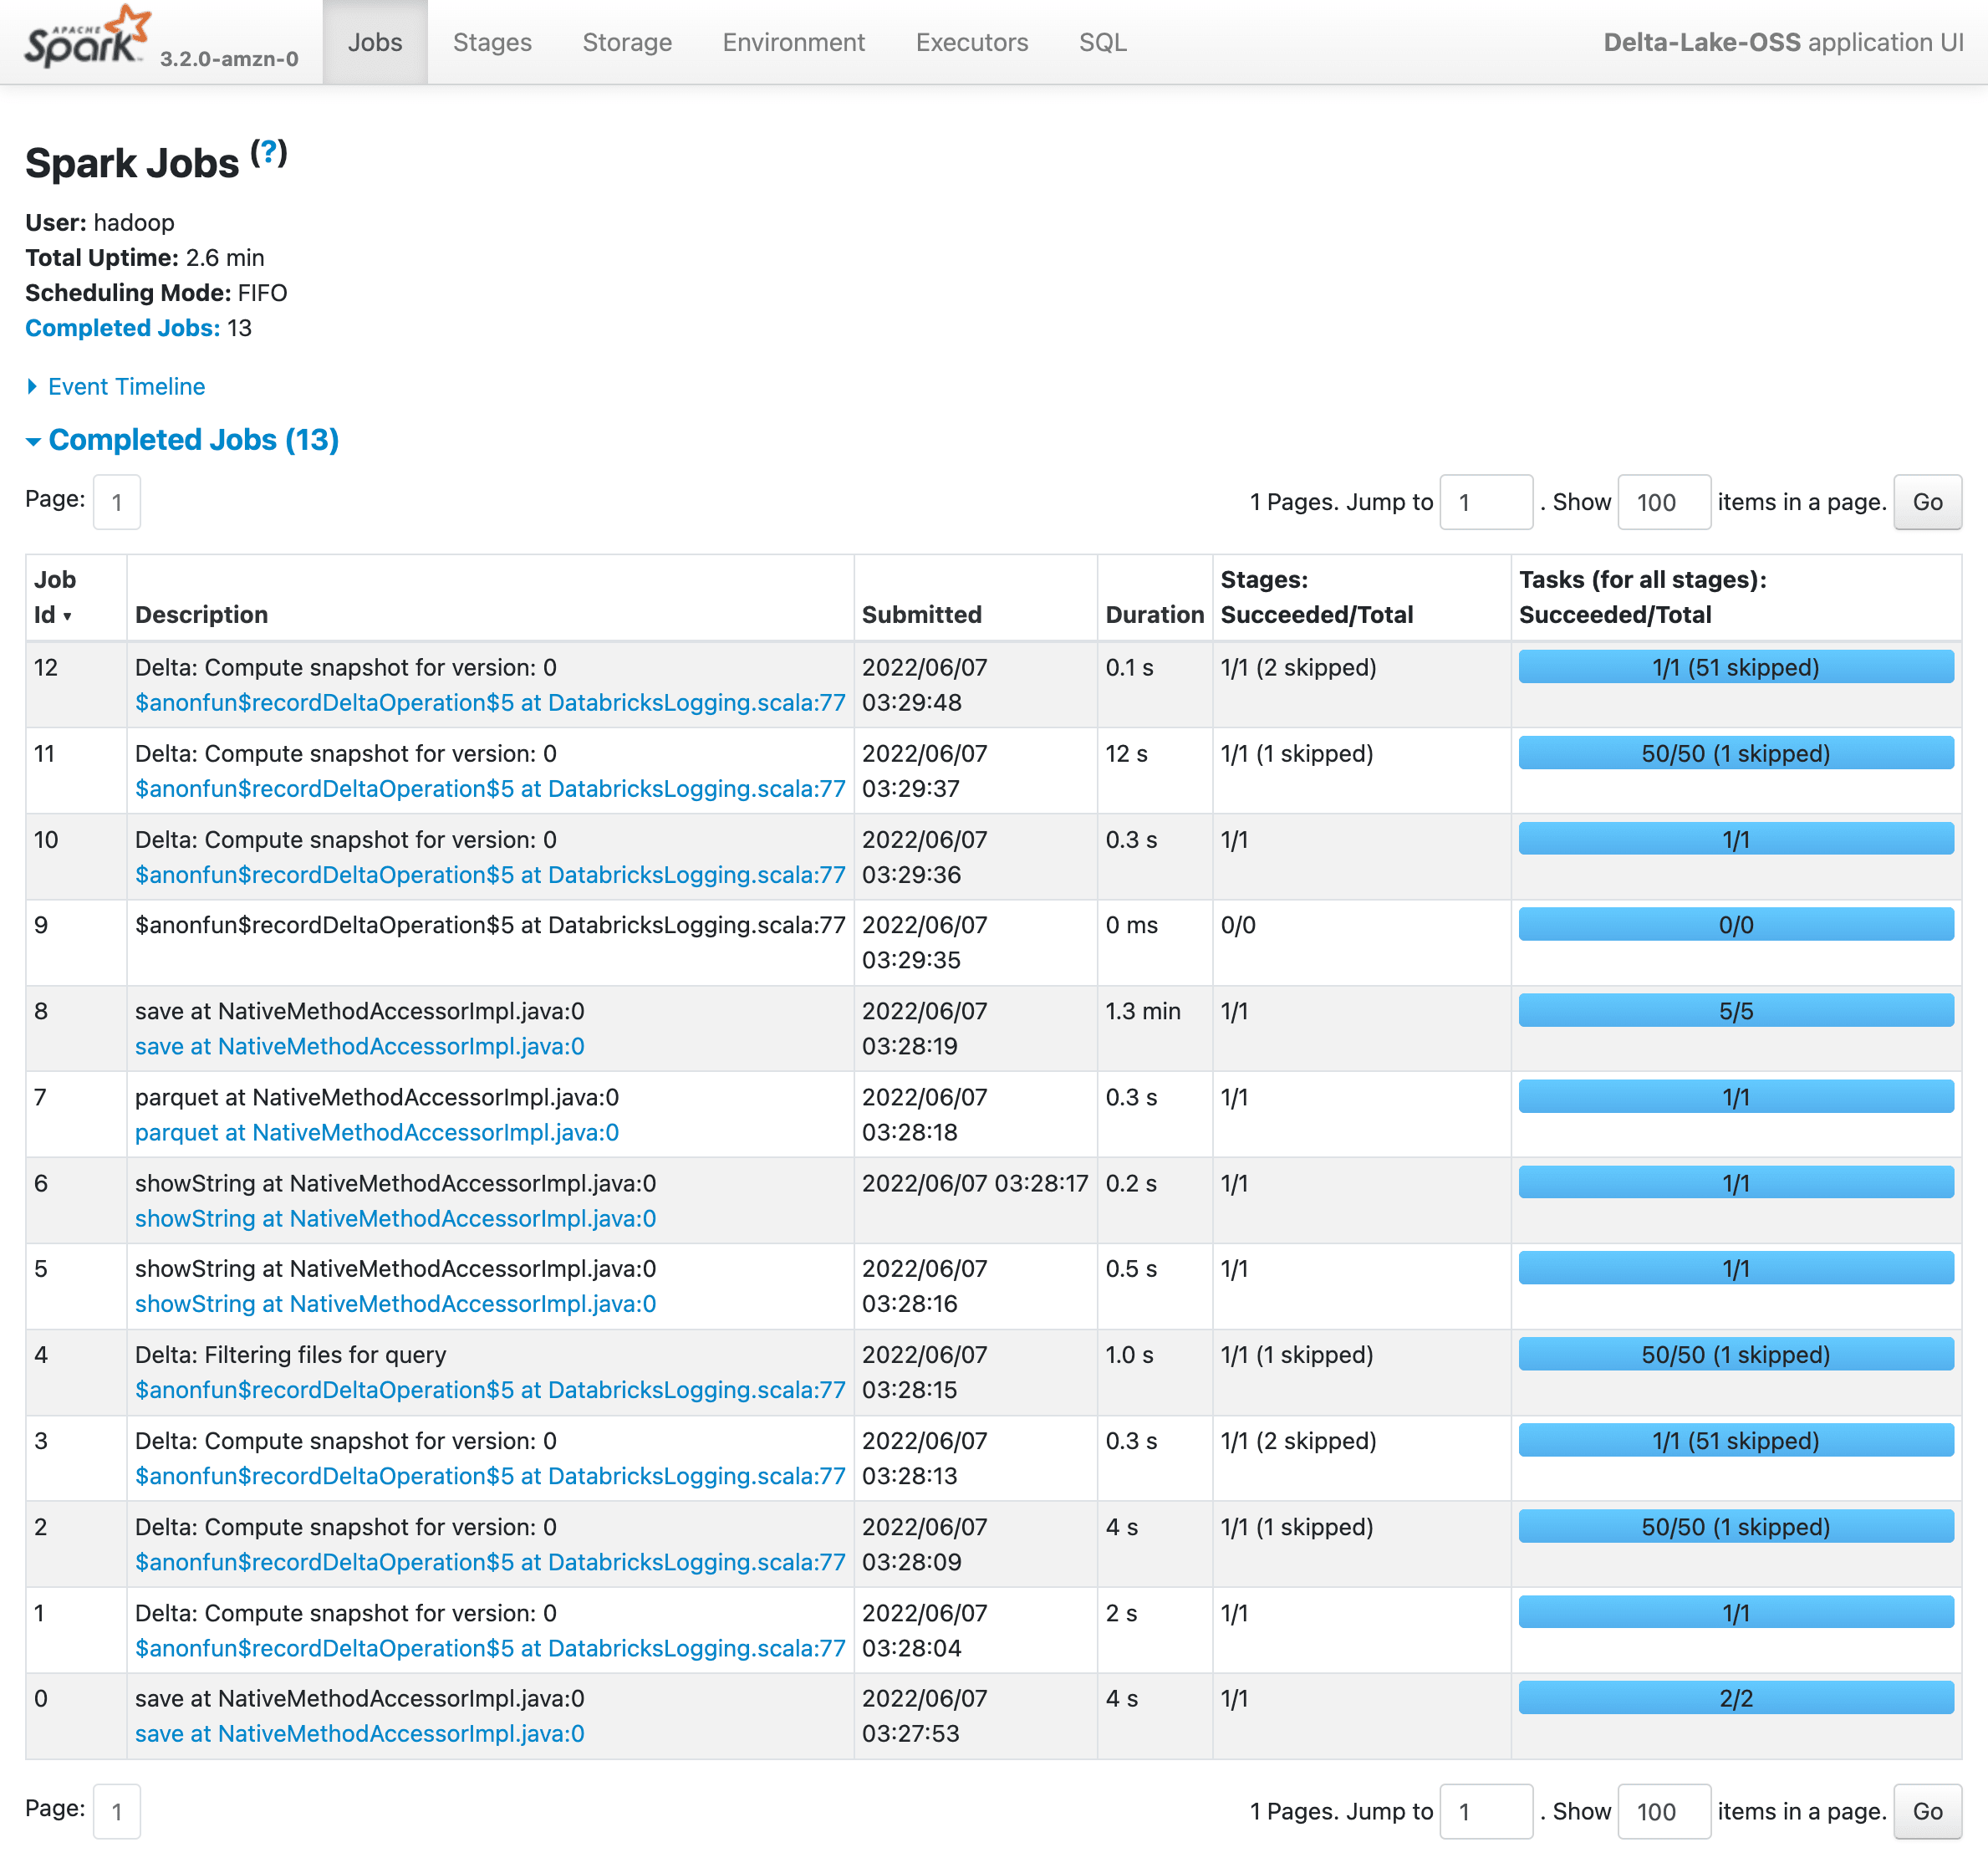Image resolution: width=1988 pixels, height=1863 pixels.
Task: Switch to the Storage tab
Action: [626, 42]
